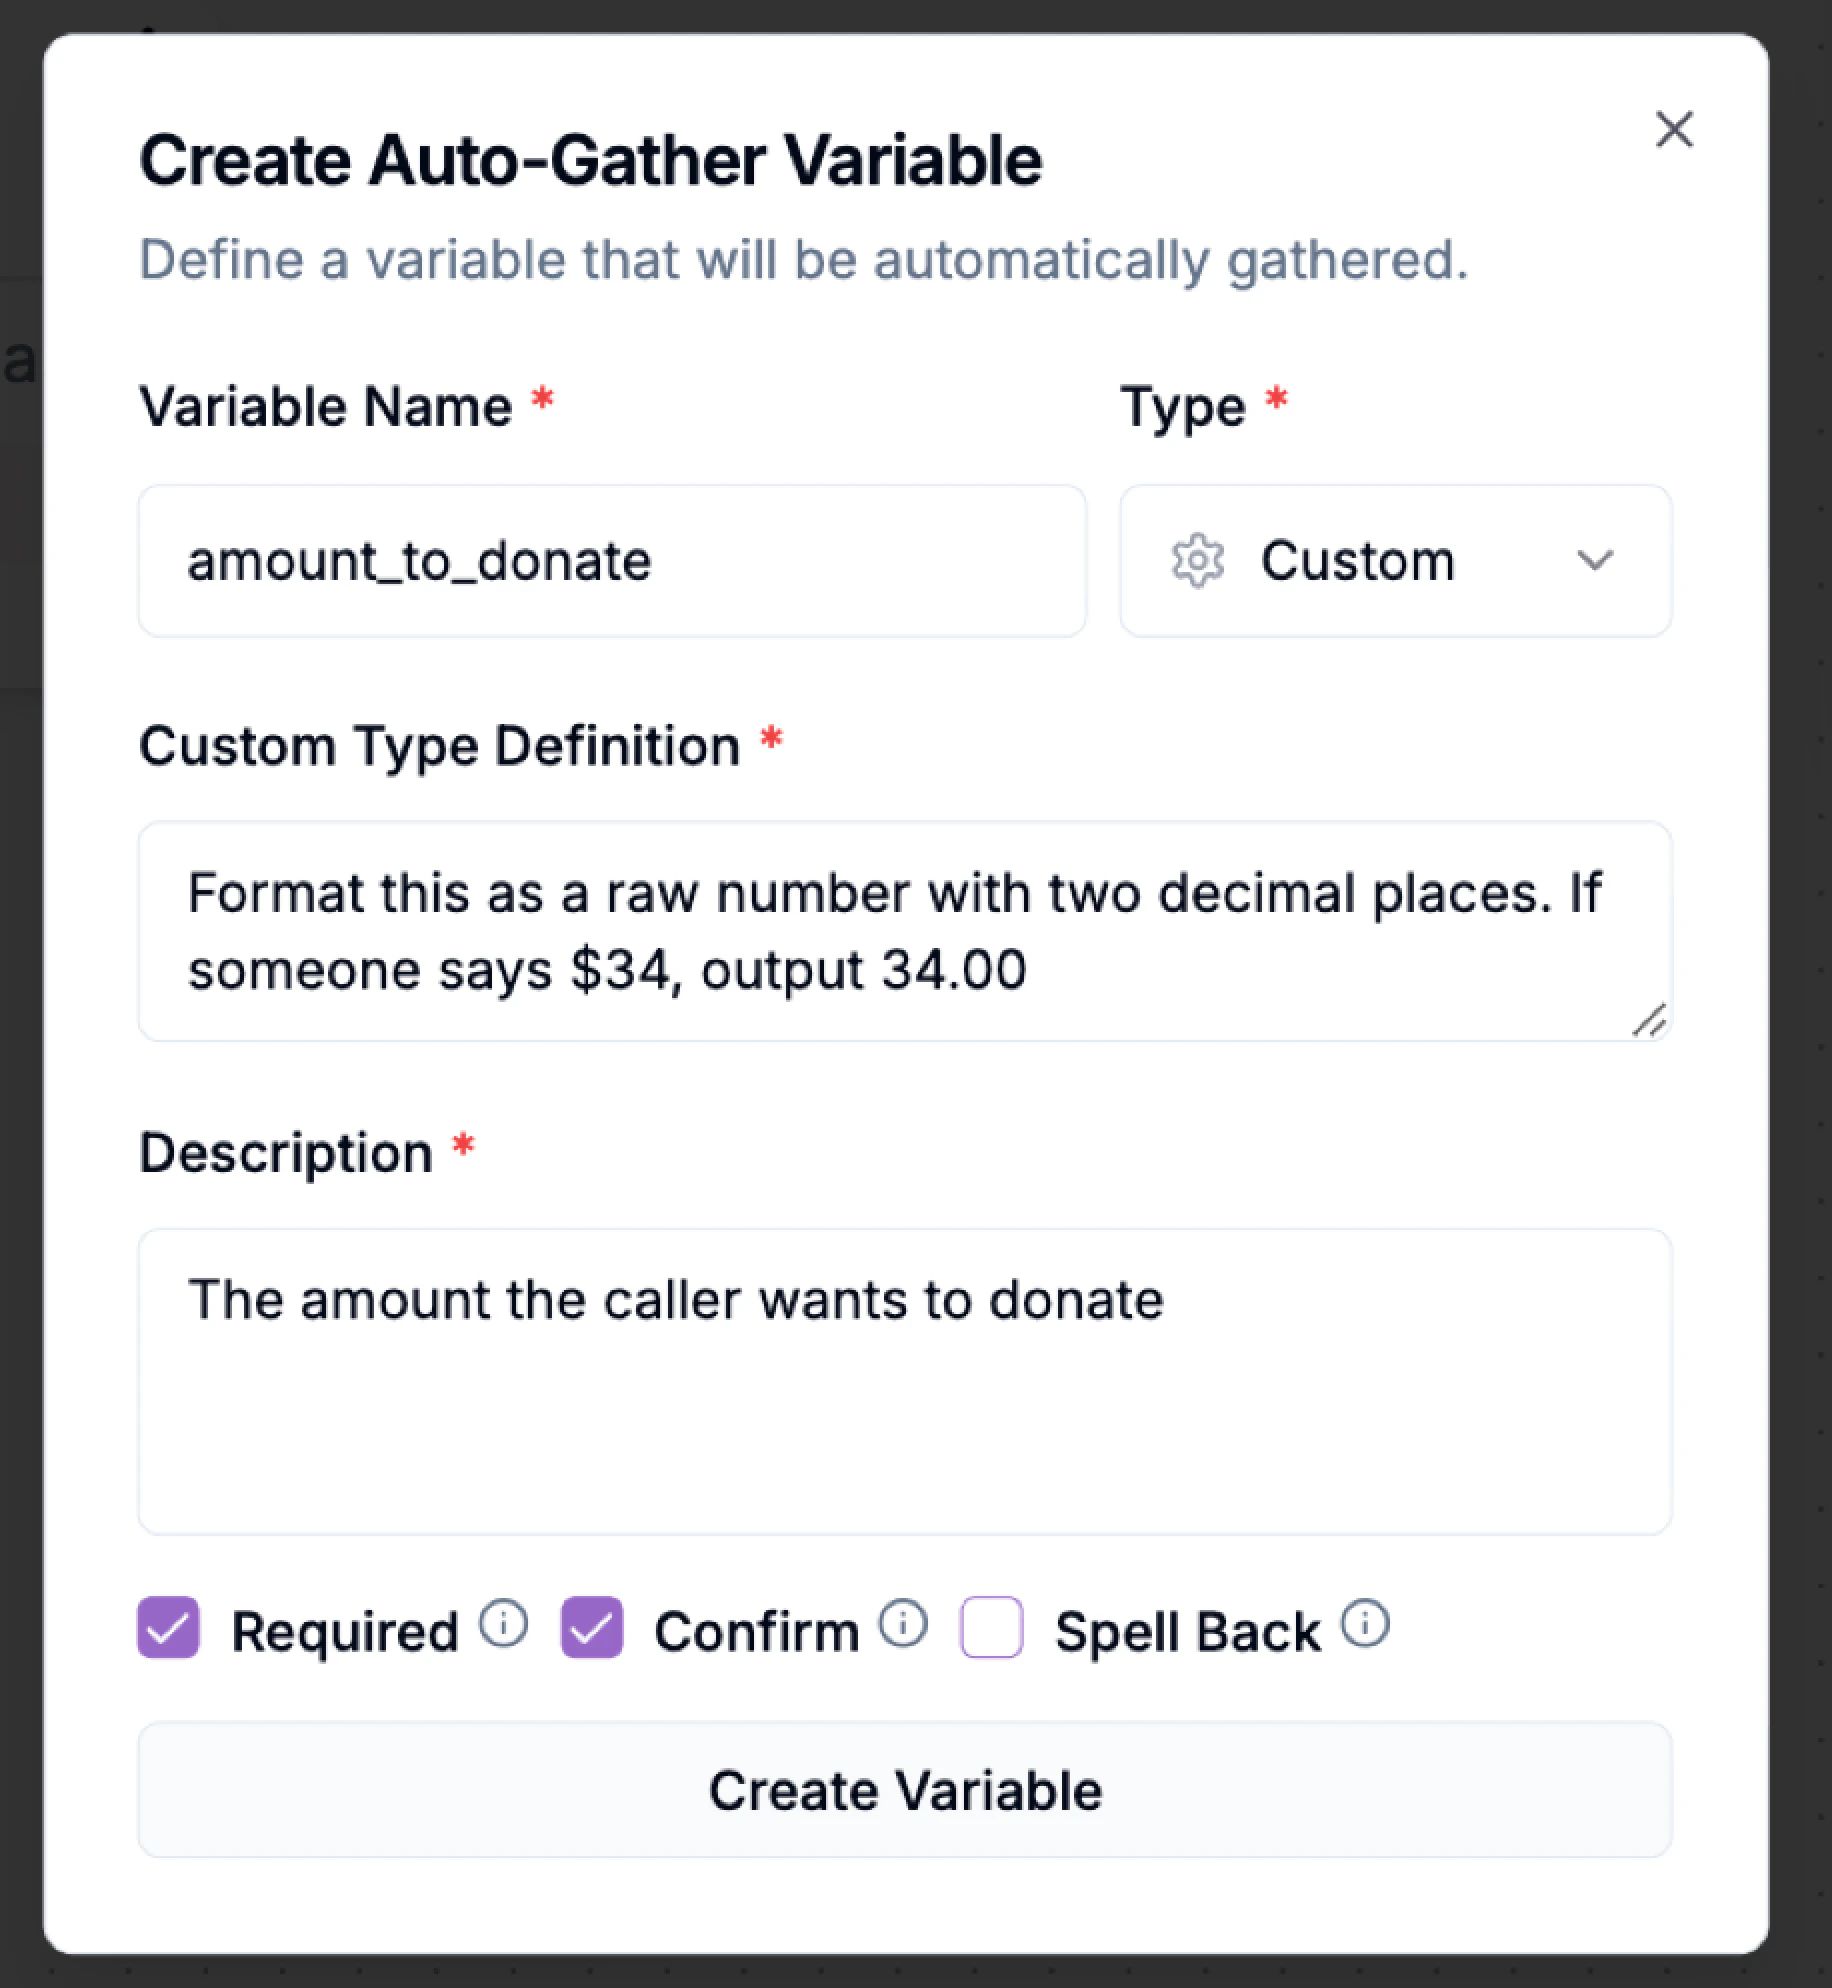Select the Custom Type Definition label
The width and height of the screenshot is (1832, 1988).
438,743
